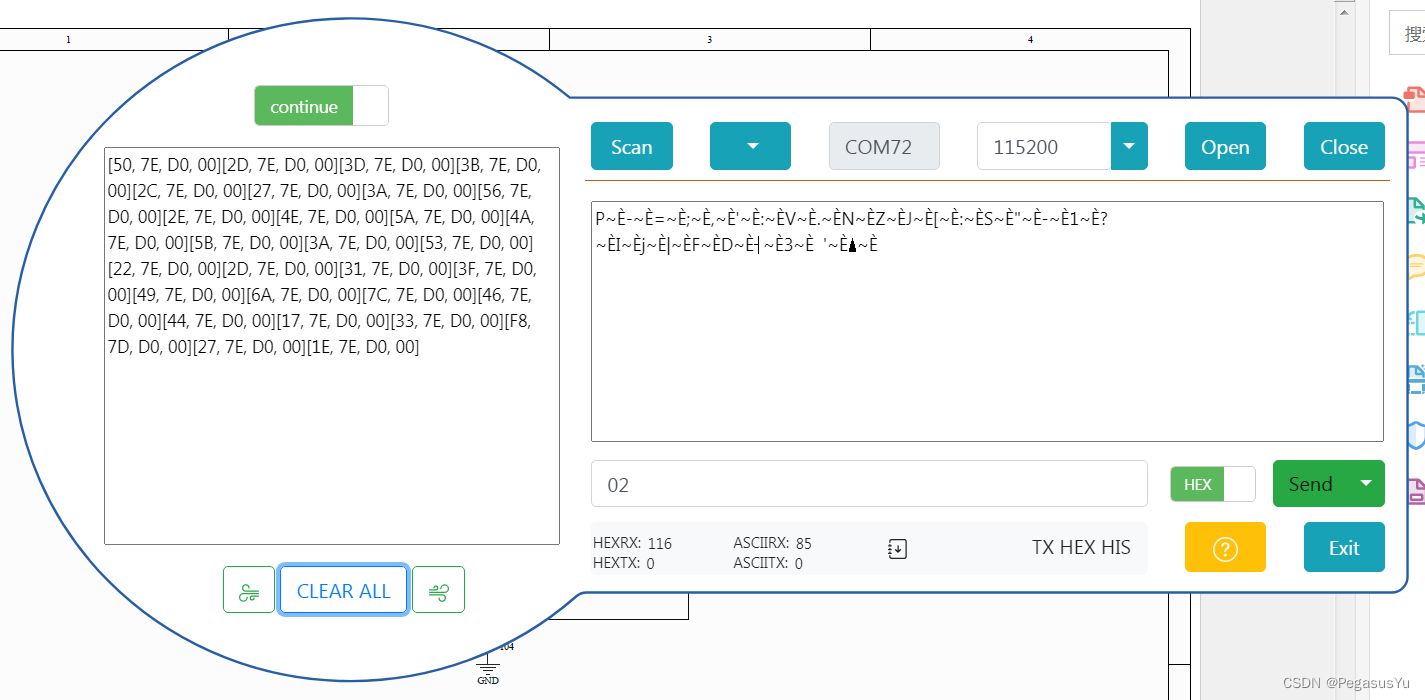
Task: Open the document icon at sidebar bottom
Action: [1417, 492]
